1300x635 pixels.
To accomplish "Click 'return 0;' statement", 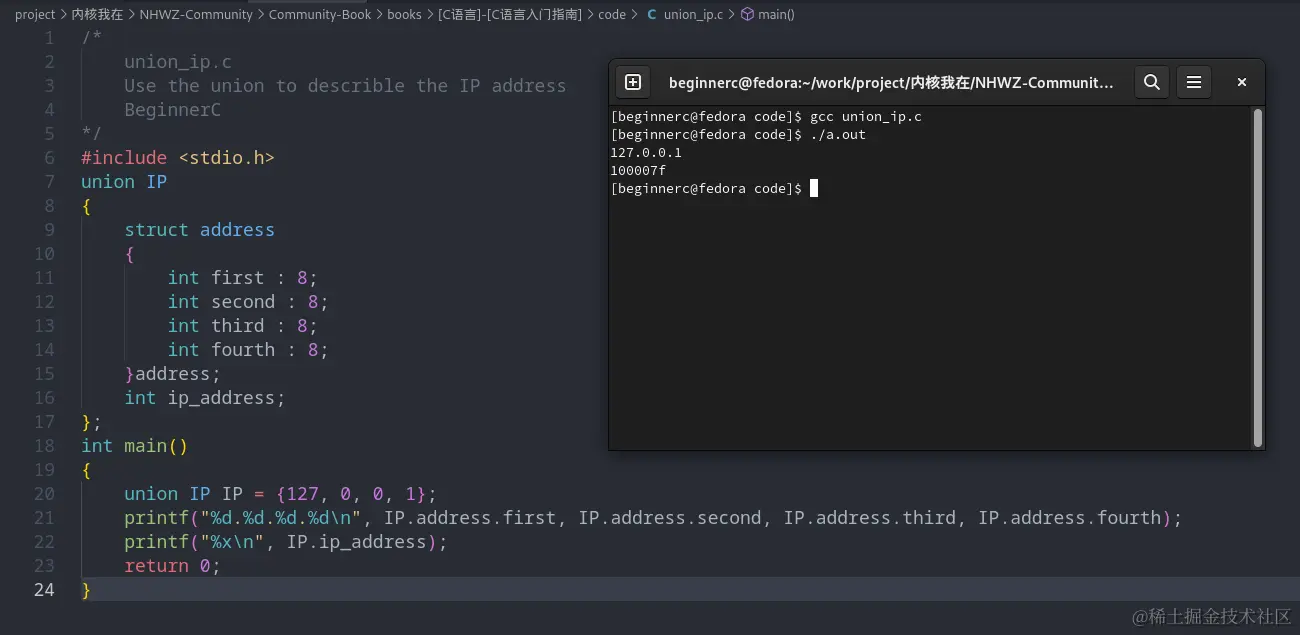I will point(172,566).
